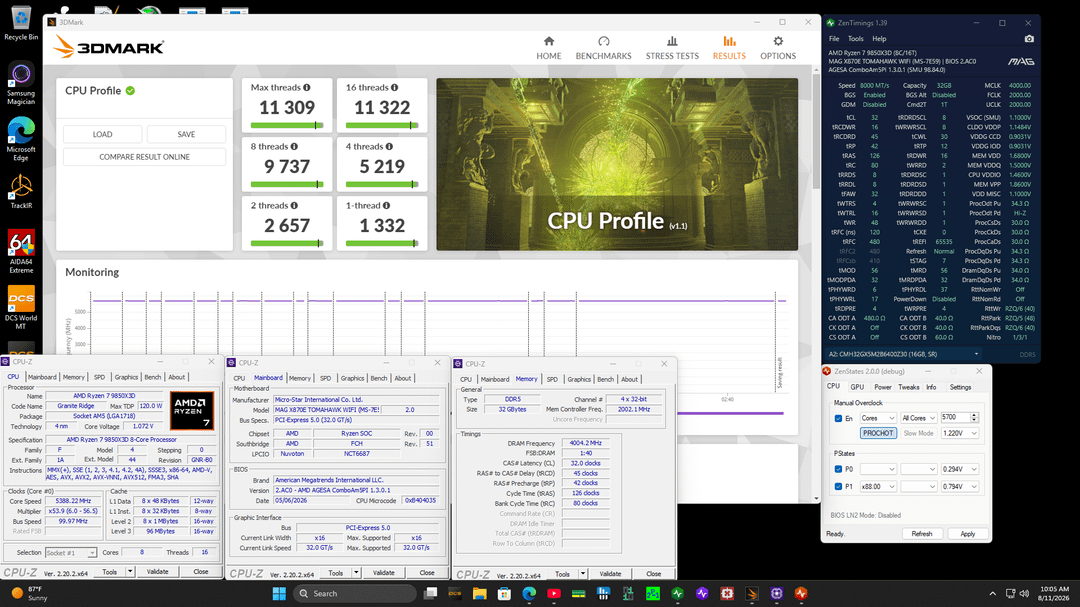This screenshot has width=1080, height=607.
Task: Select the DCS World MT desktop icon
Action: (21, 307)
